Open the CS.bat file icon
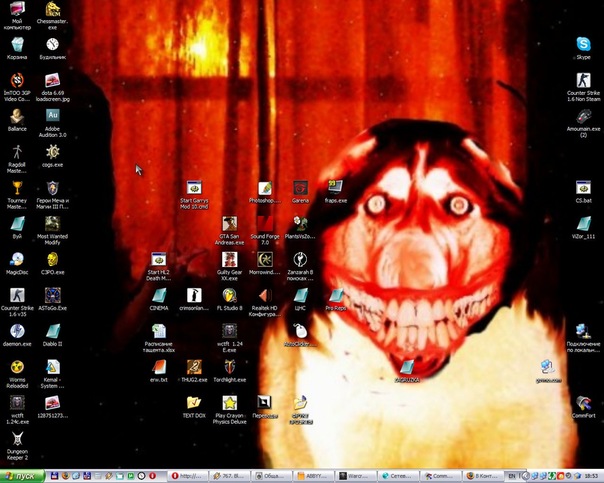The image size is (604, 483). tap(583, 192)
